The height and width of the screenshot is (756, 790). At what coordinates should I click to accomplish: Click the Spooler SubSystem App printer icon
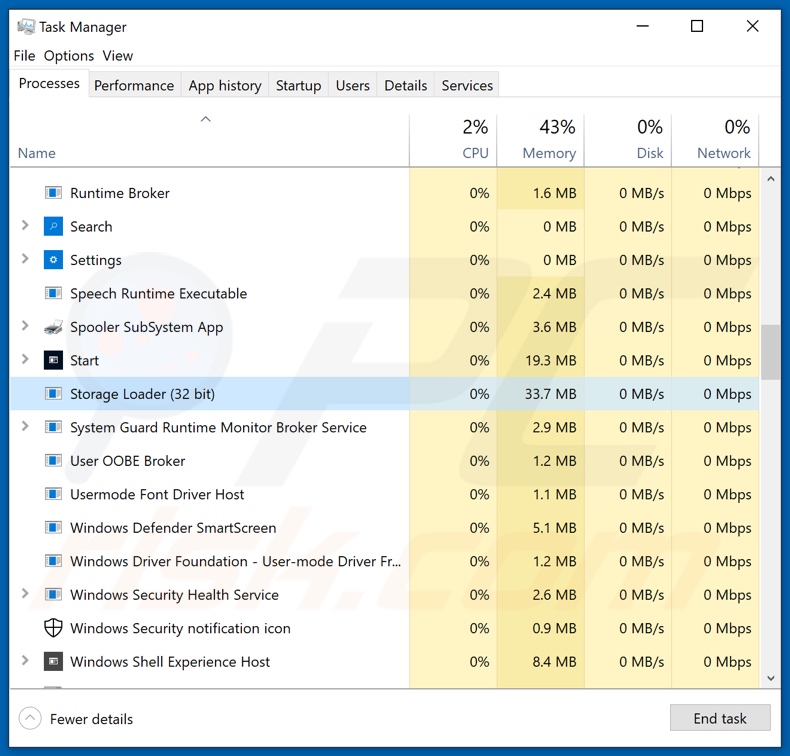(x=53, y=327)
